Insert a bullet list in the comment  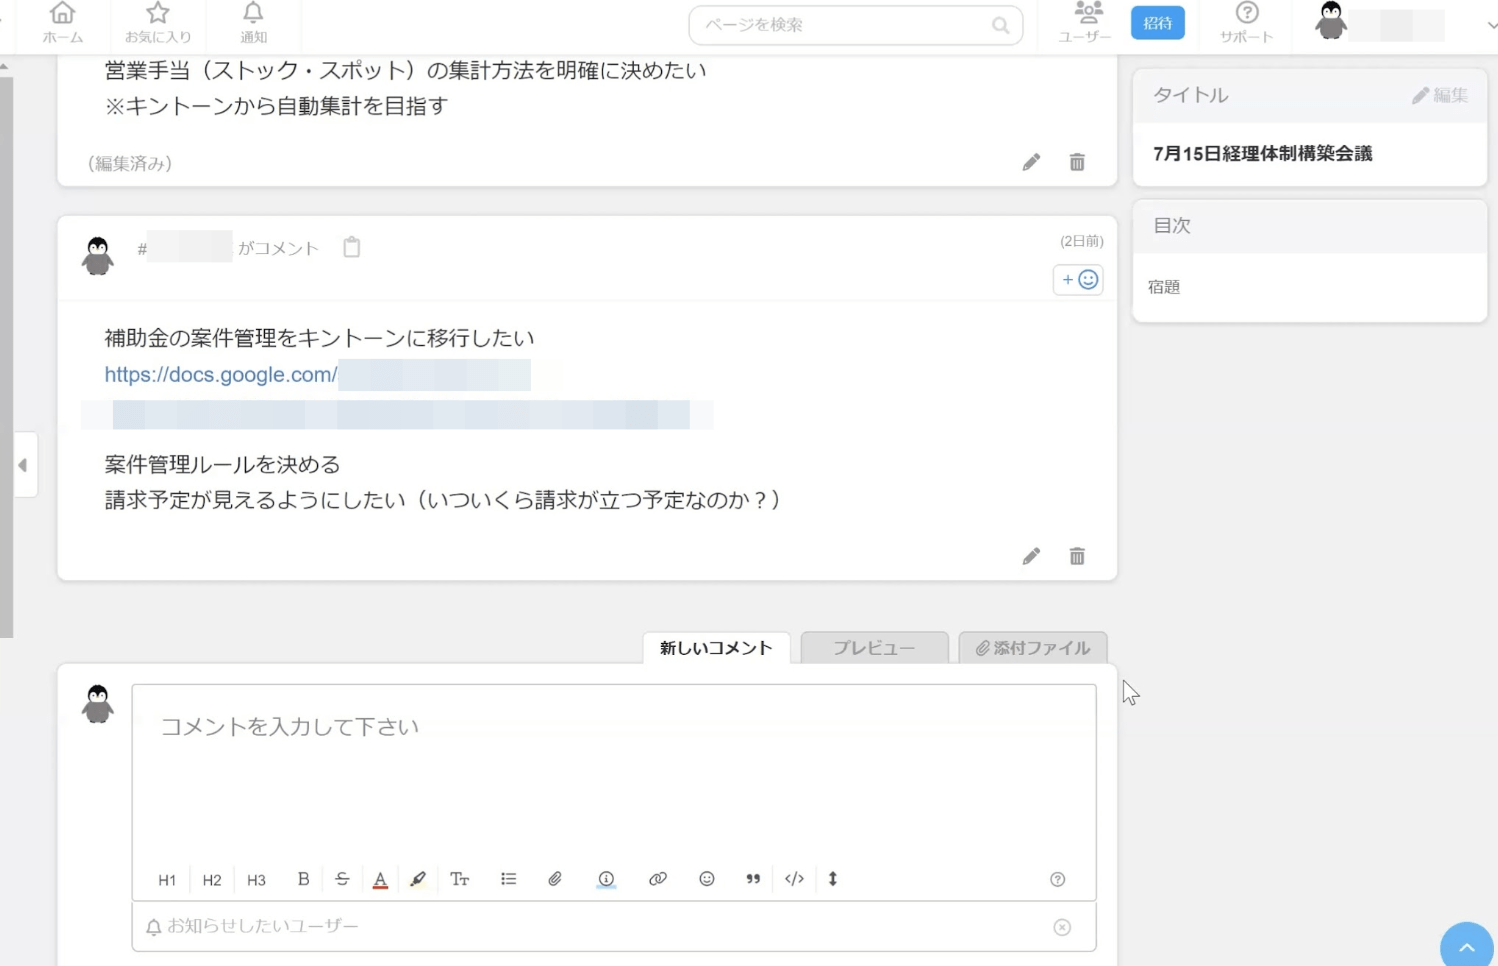[508, 879]
